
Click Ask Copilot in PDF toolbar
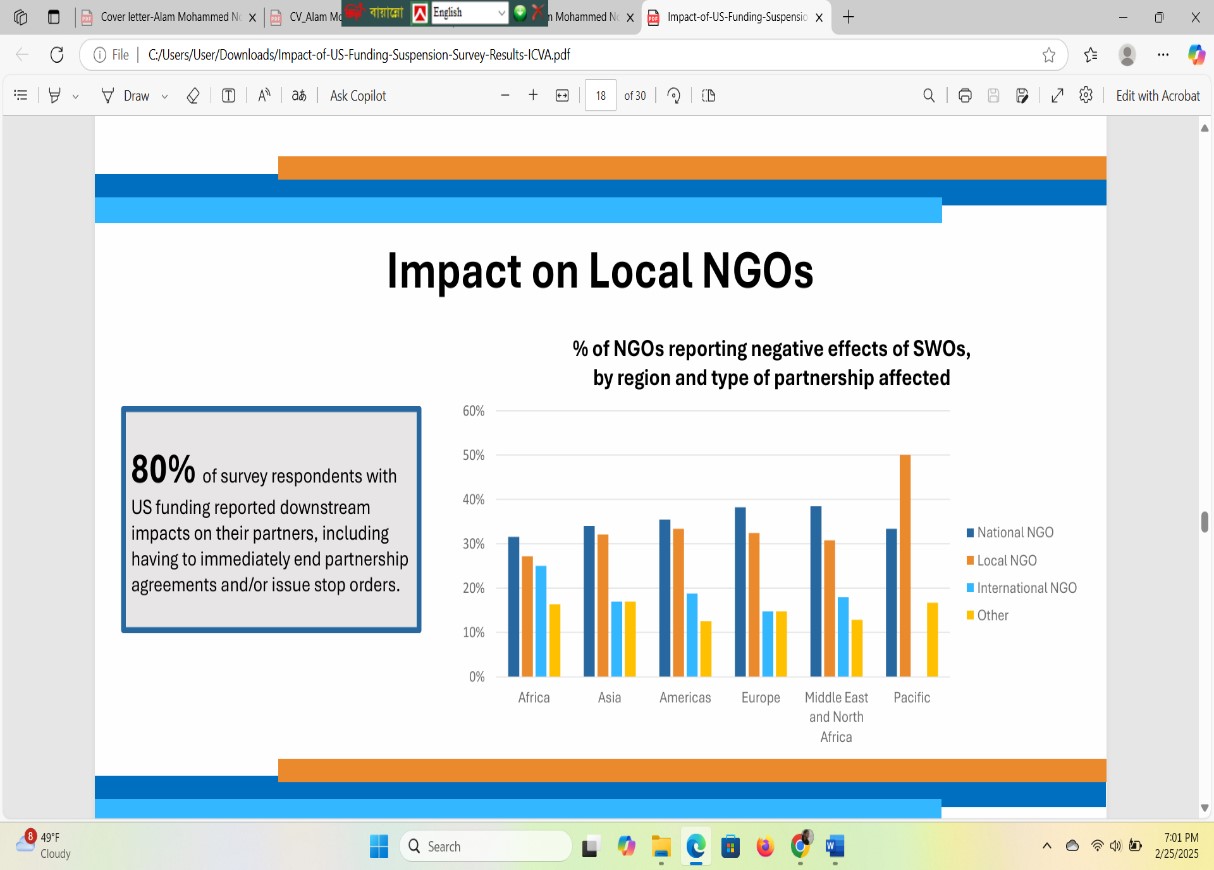point(358,96)
